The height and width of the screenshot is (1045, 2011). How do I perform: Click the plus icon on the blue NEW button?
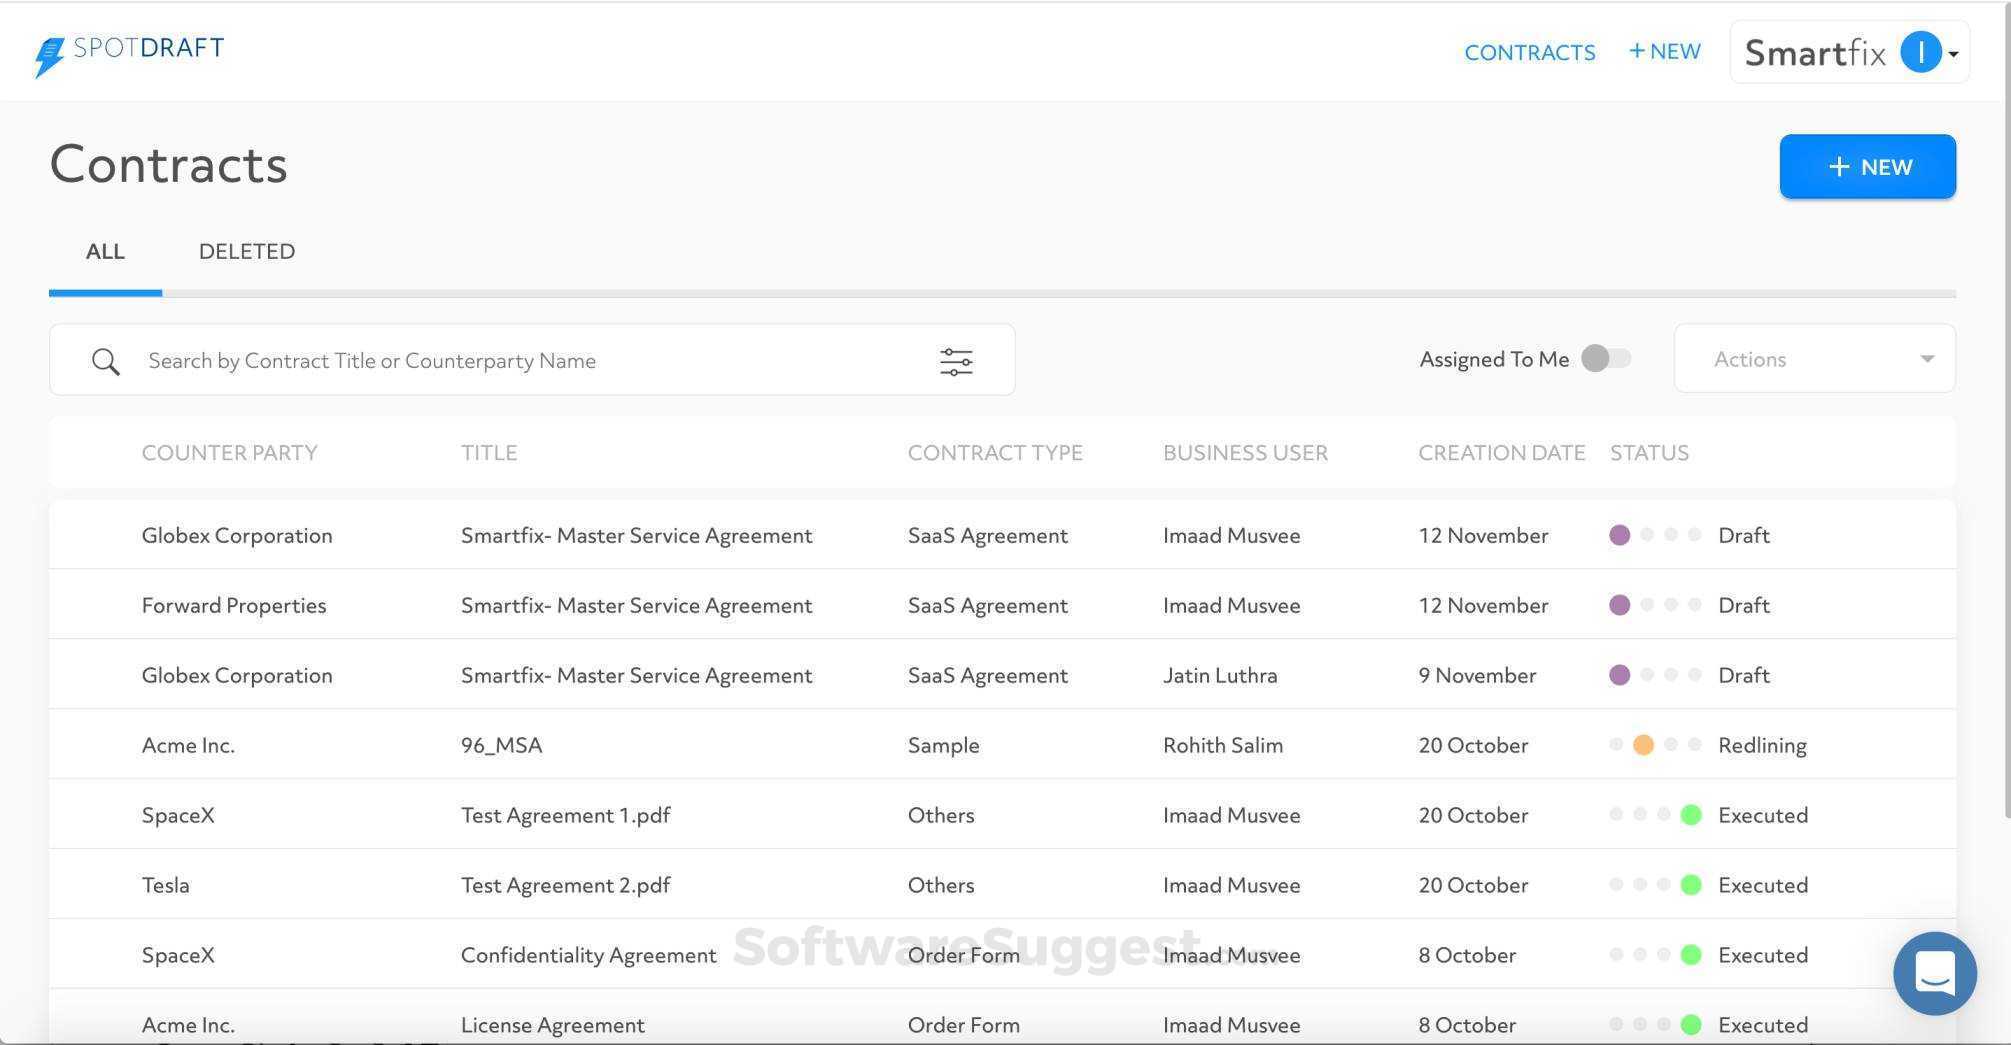click(x=1838, y=166)
